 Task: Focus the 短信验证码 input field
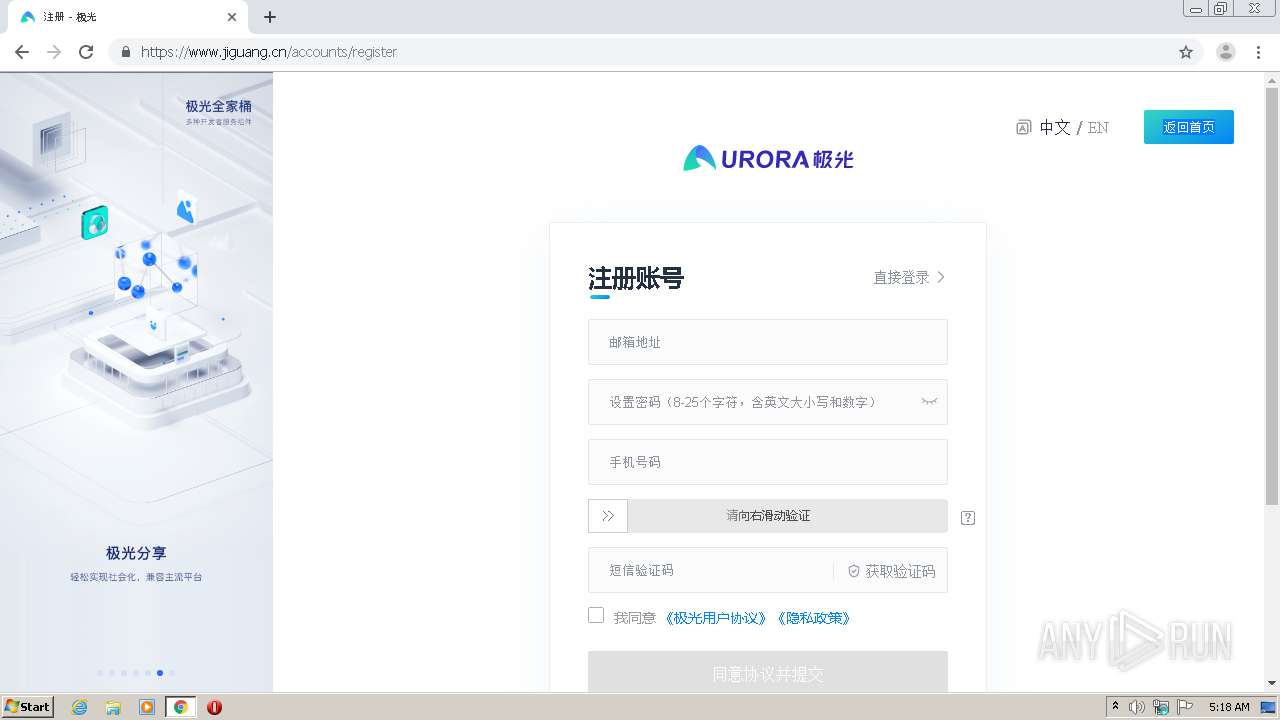pyautogui.click(x=710, y=570)
